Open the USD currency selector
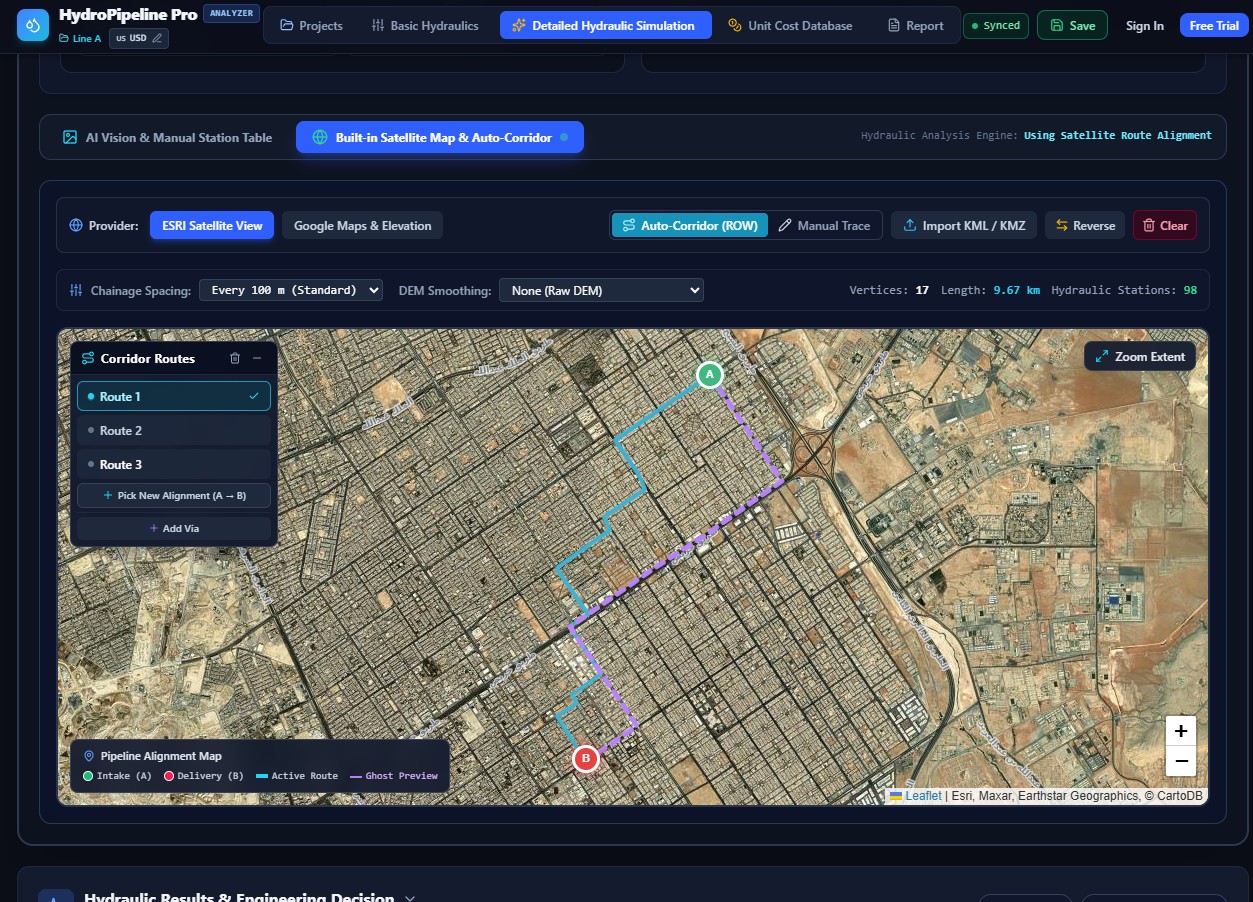This screenshot has height=902, width=1253. point(139,38)
